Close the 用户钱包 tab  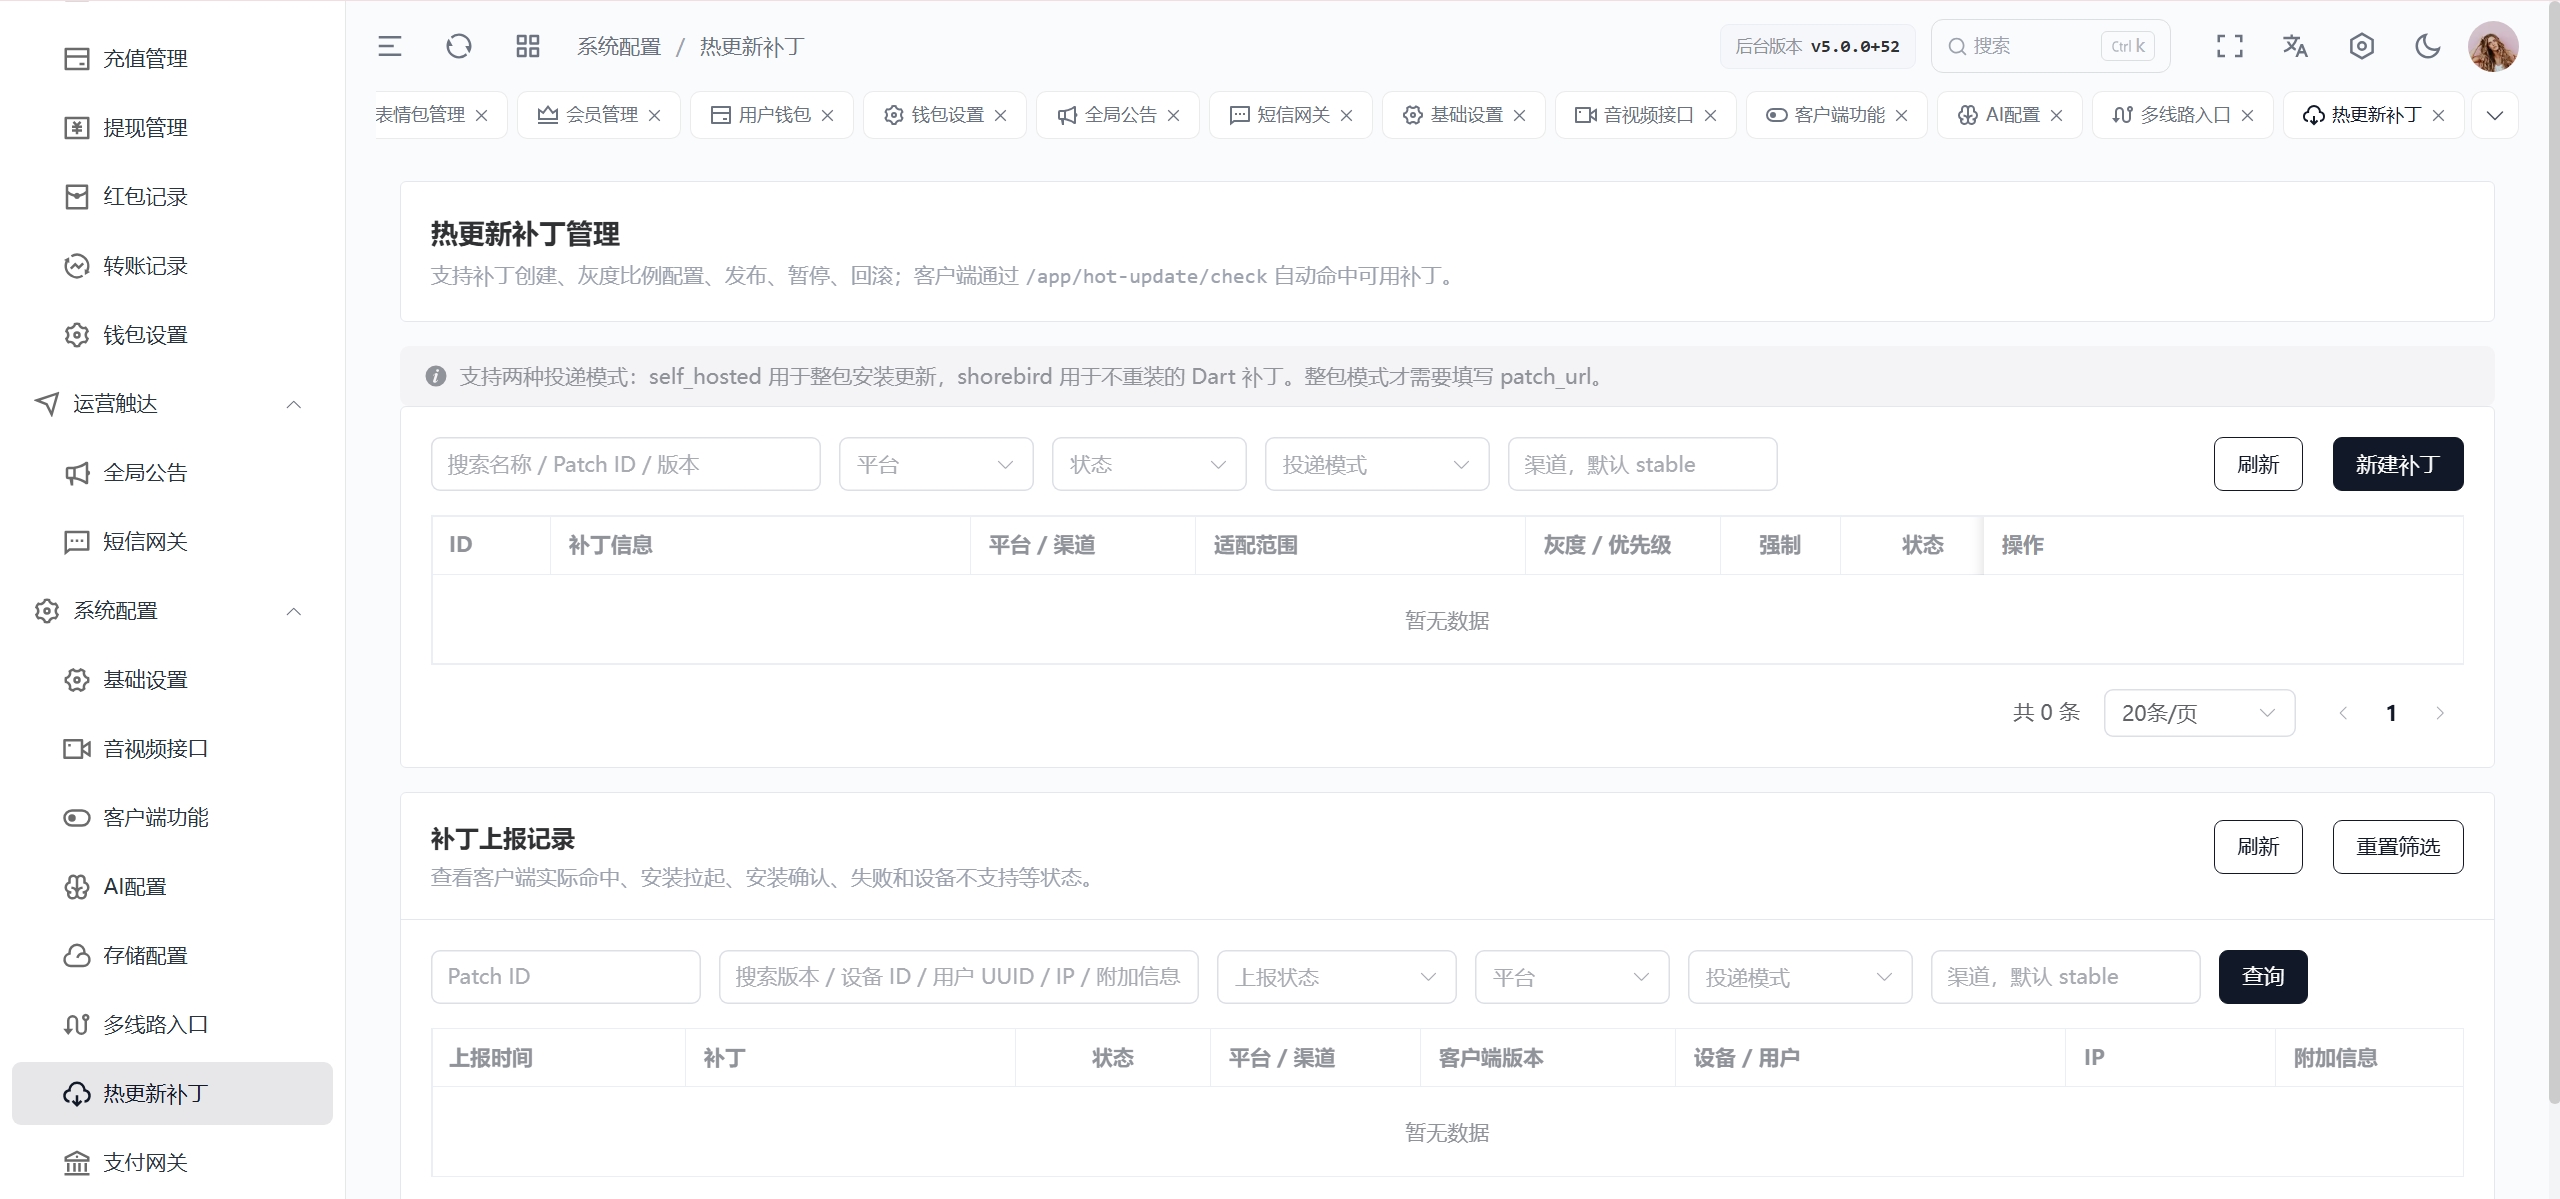(x=828, y=116)
